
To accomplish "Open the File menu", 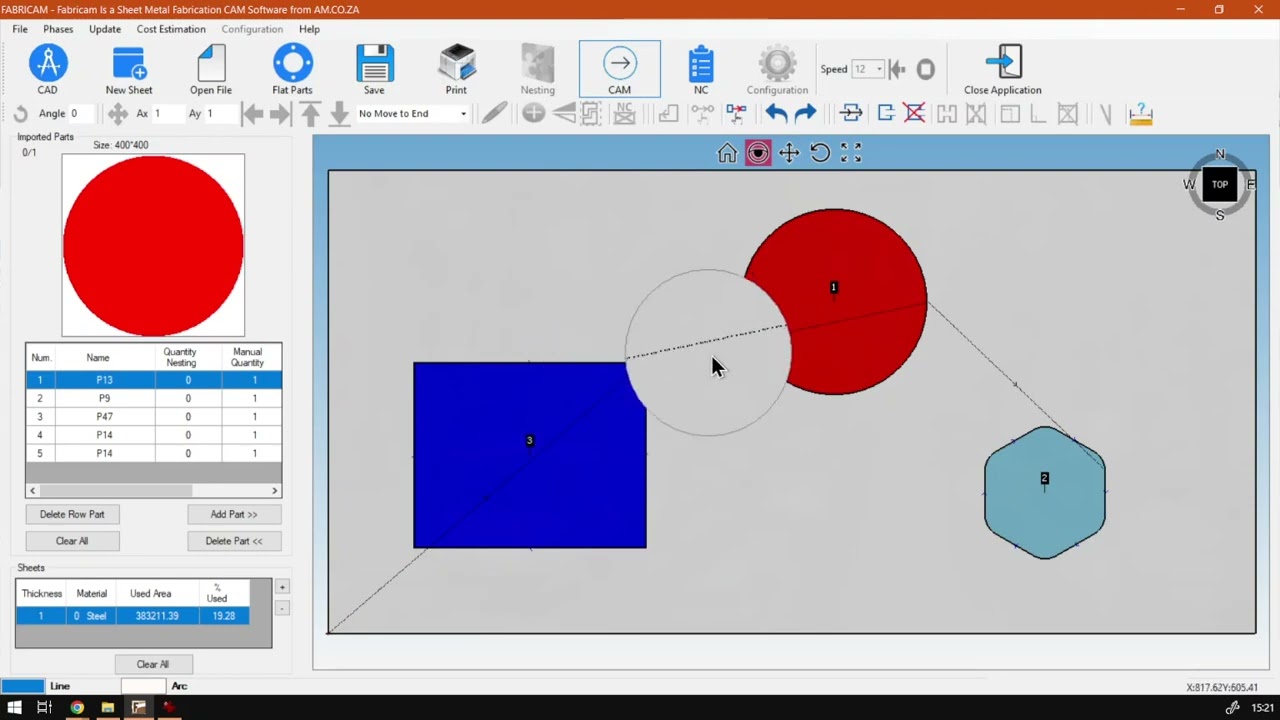I will pos(20,29).
